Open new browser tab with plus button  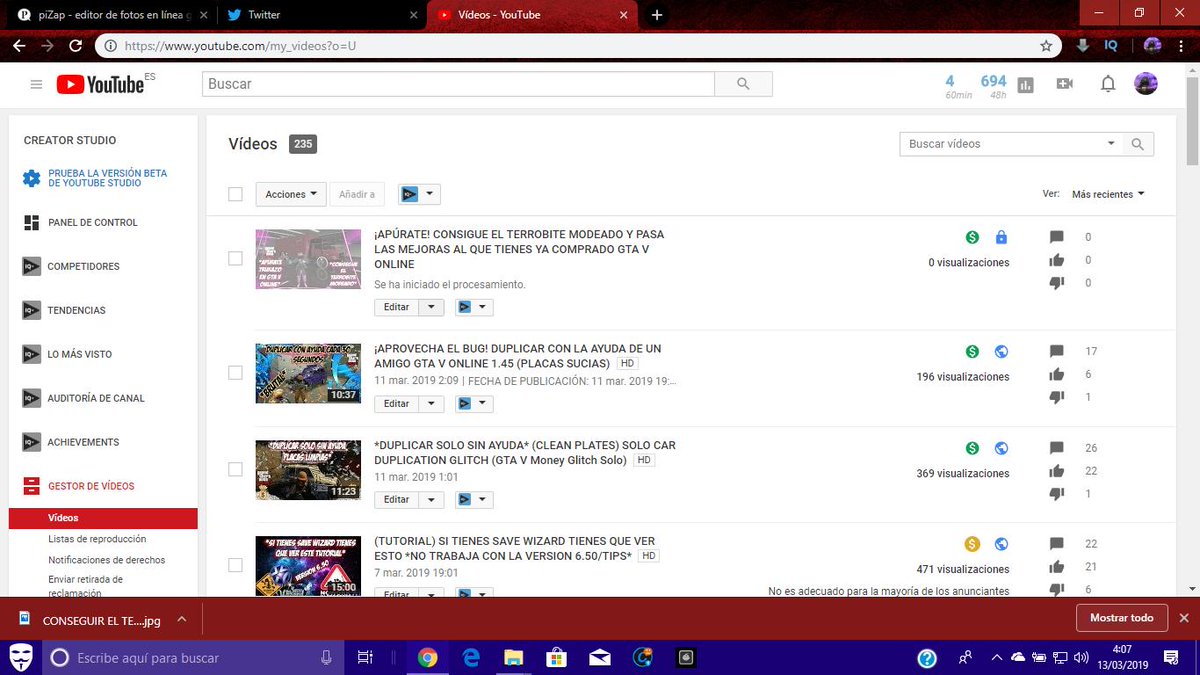tap(656, 15)
